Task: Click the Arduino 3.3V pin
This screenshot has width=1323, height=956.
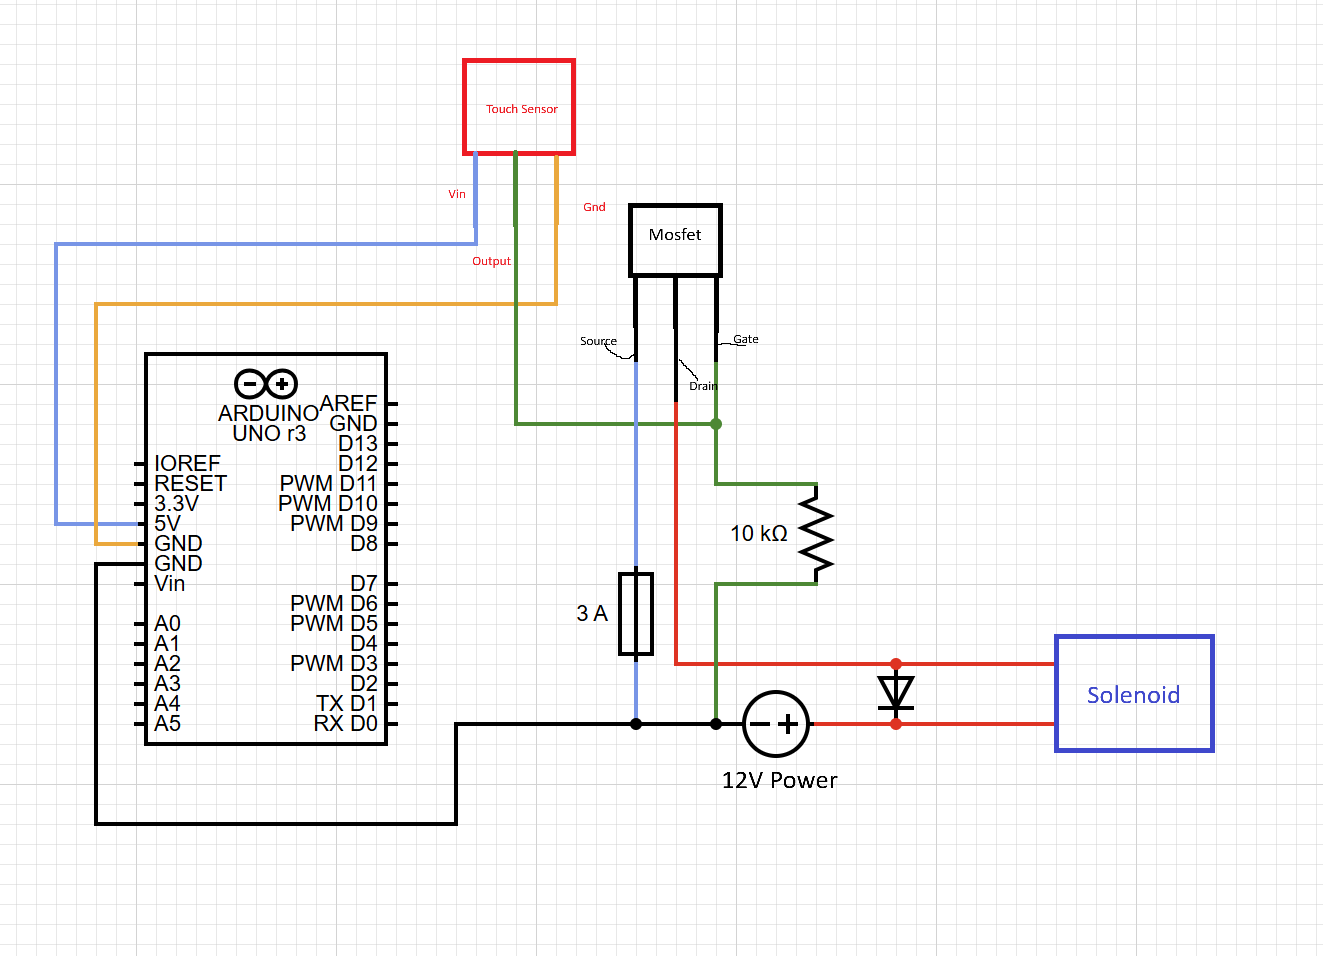Action: click(x=176, y=503)
